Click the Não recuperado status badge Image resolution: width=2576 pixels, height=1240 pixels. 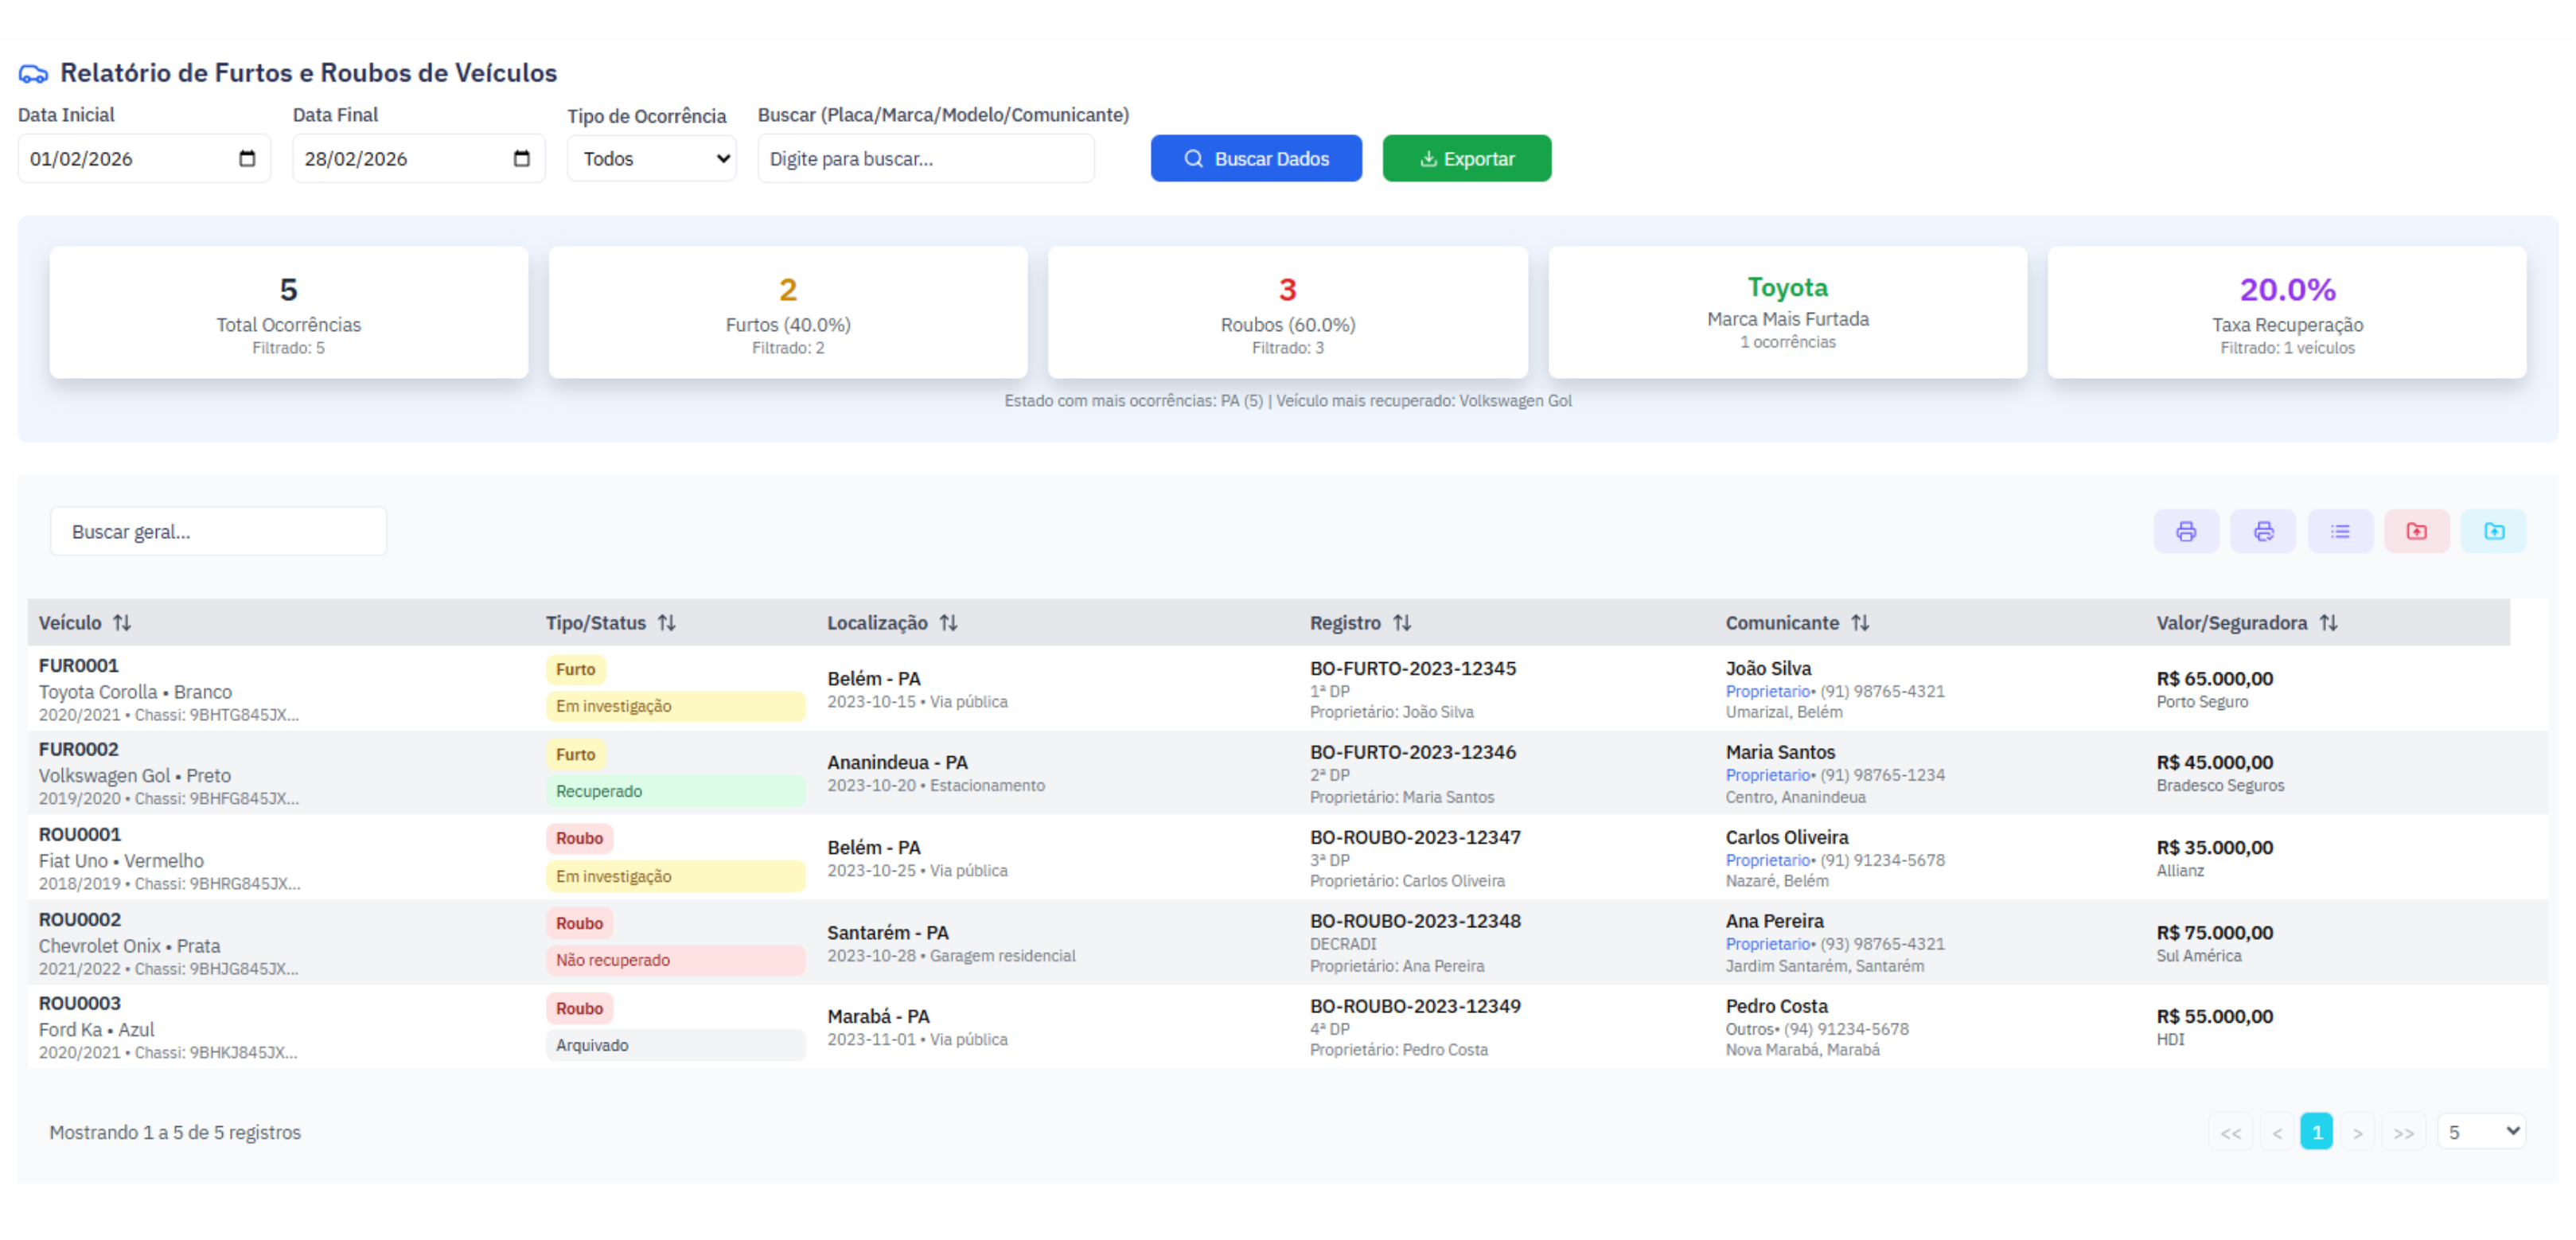[x=675, y=960]
